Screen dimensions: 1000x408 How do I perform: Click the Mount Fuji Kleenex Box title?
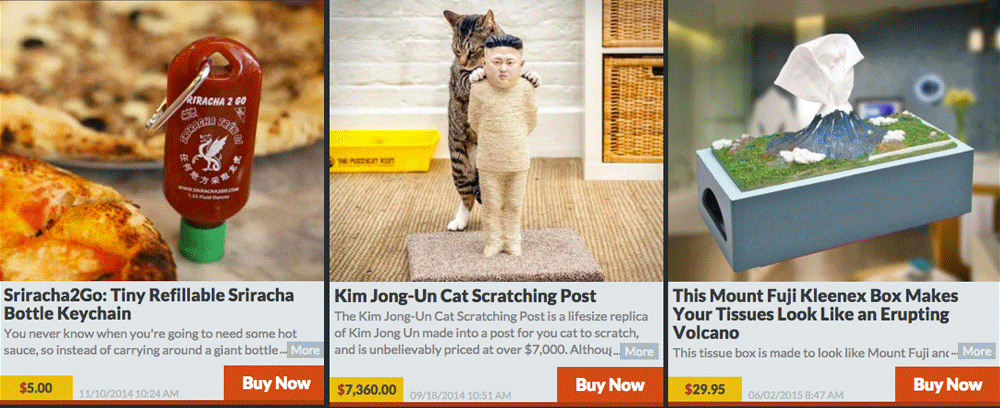click(816, 314)
